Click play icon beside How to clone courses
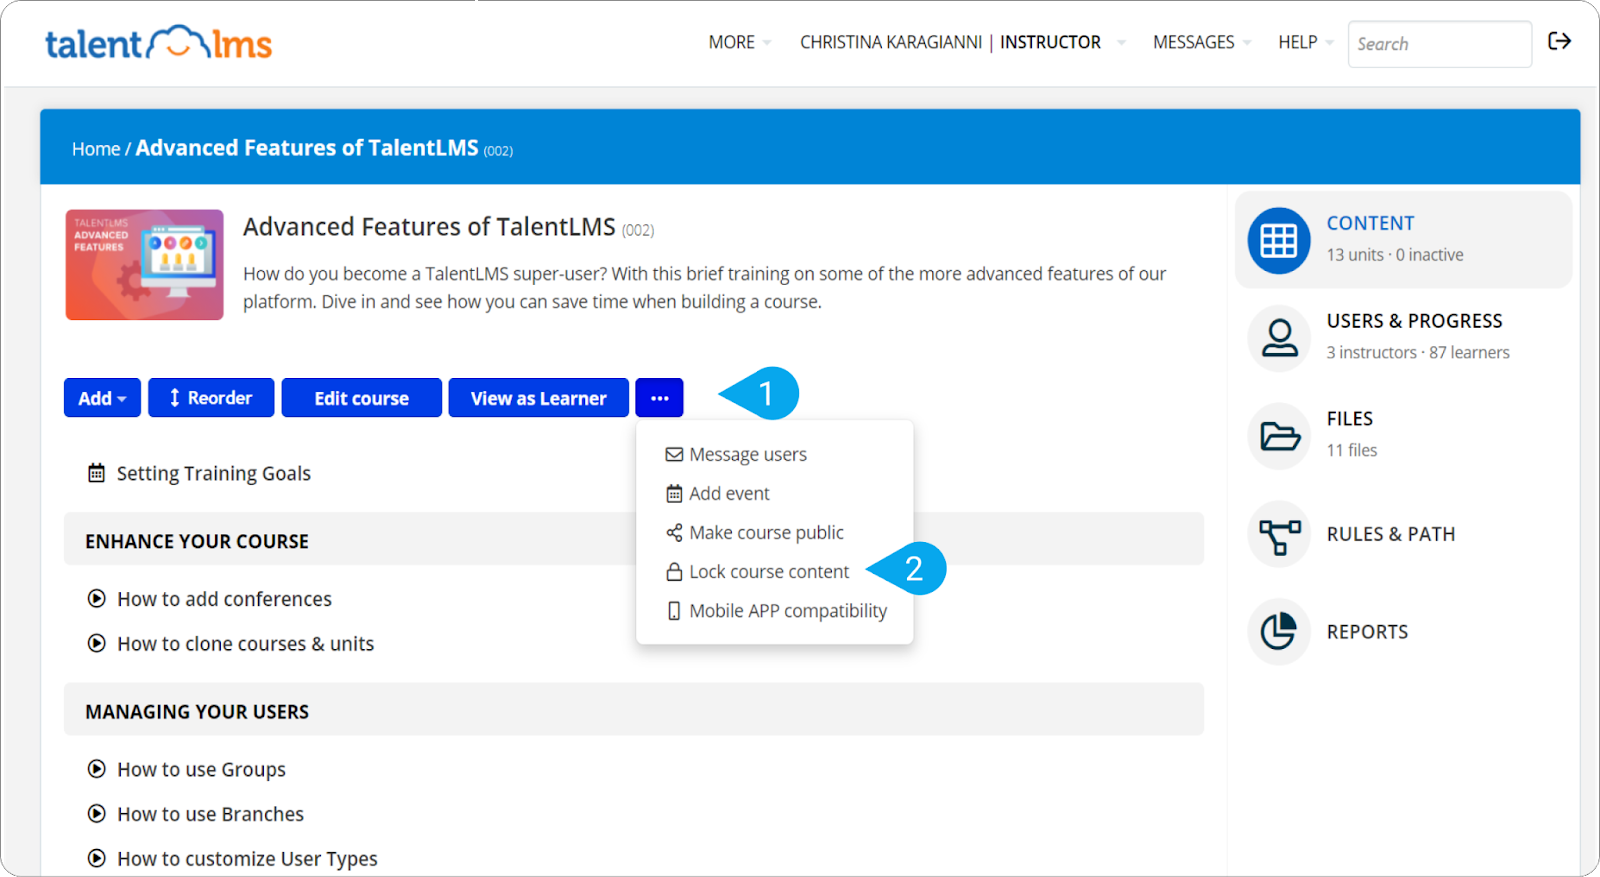This screenshot has width=1600, height=877. coord(96,643)
